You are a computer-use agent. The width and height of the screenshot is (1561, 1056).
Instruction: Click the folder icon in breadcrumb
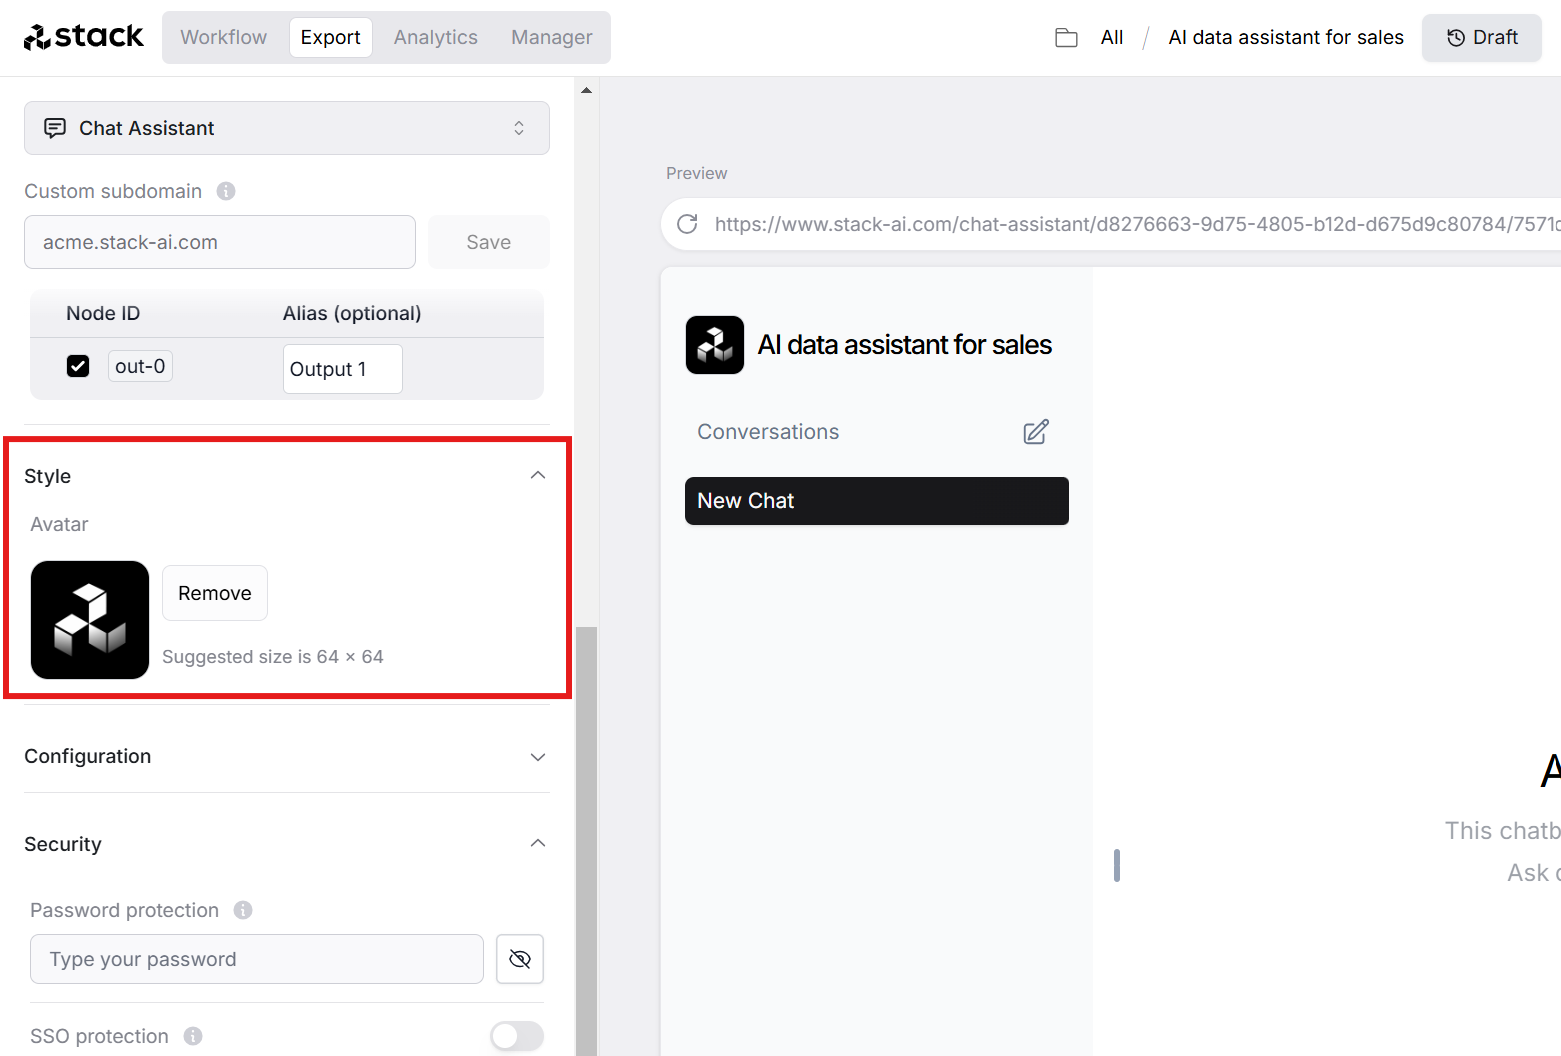click(1066, 38)
